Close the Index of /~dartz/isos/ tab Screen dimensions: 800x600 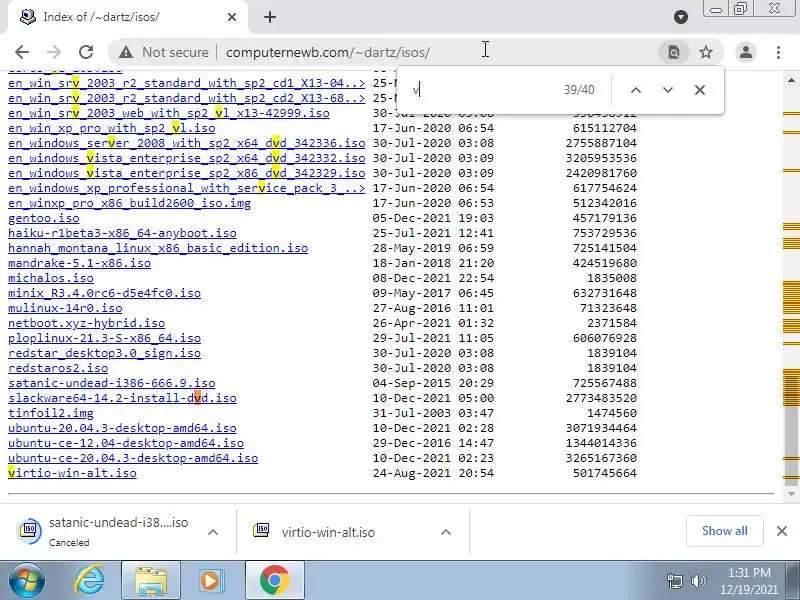tap(232, 17)
